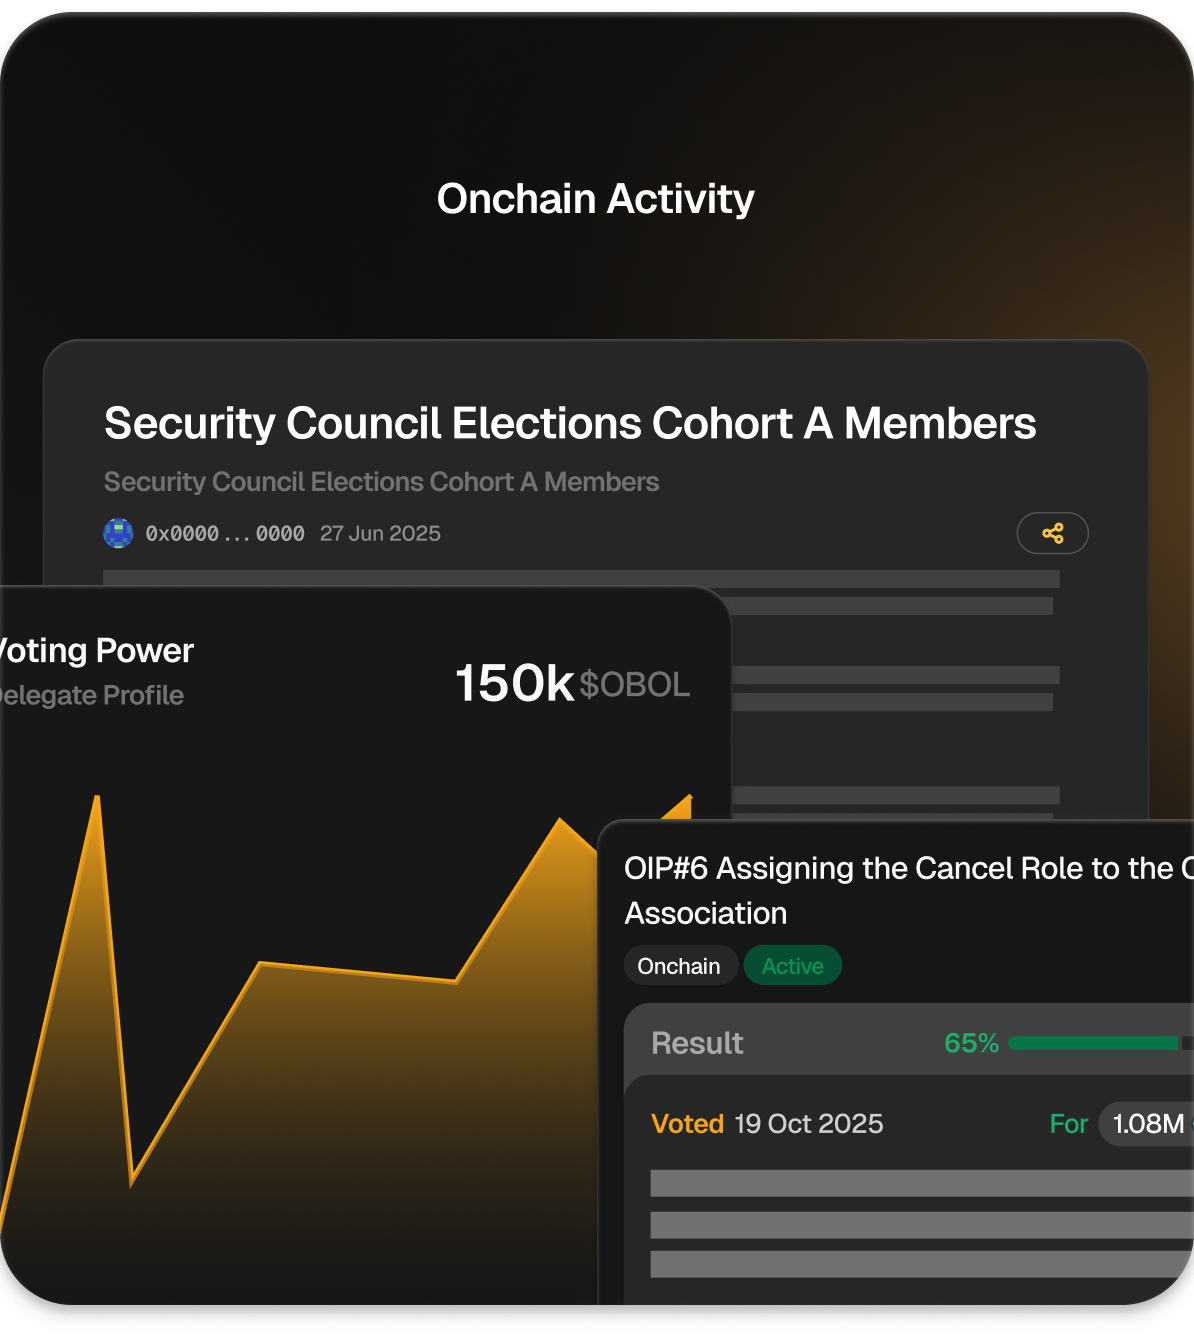Click the 27 Jun 2025 date

click(380, 534)
